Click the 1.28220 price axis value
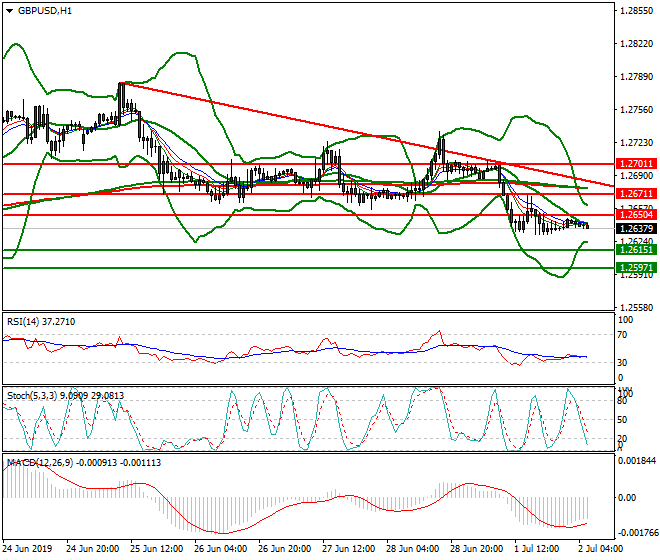Screen dimensions: 660x560 (x=637, y=44)
